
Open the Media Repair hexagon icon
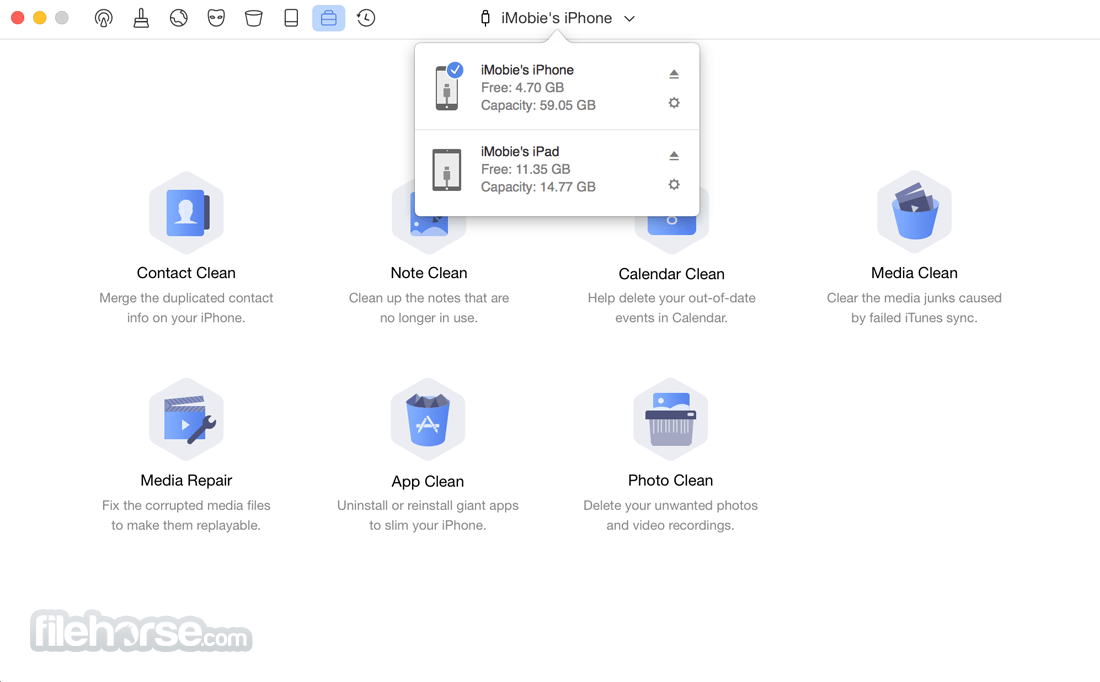click(187, 420)
